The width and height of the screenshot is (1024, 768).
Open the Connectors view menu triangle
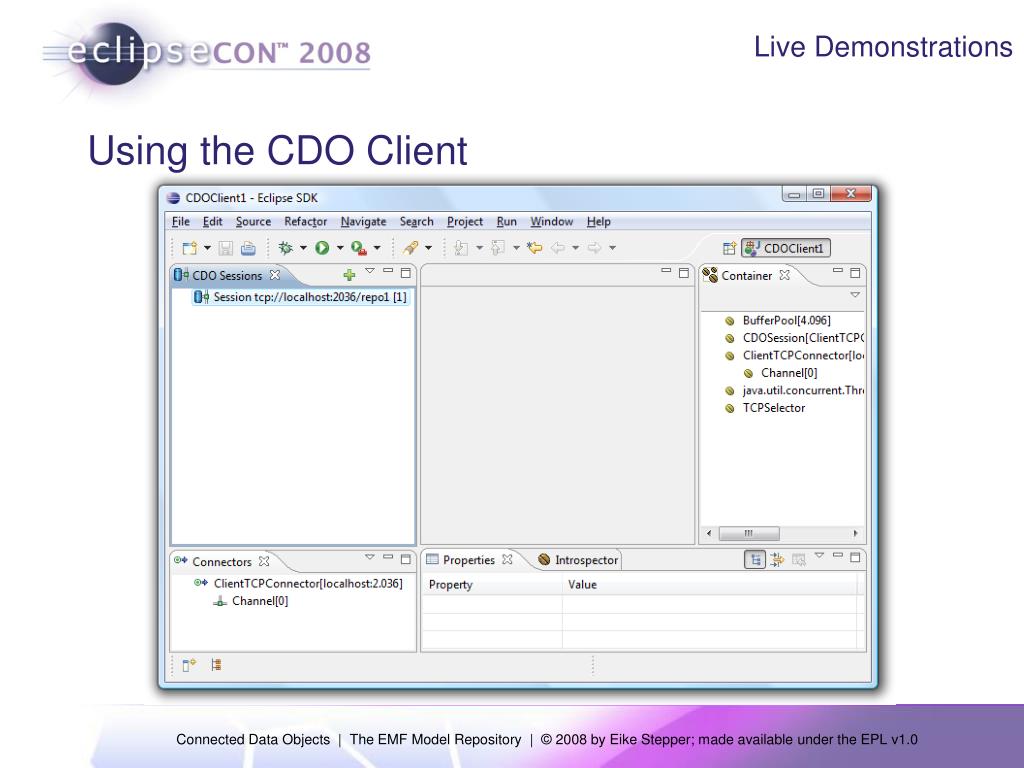pyautogui.click(x=370, y=557)
